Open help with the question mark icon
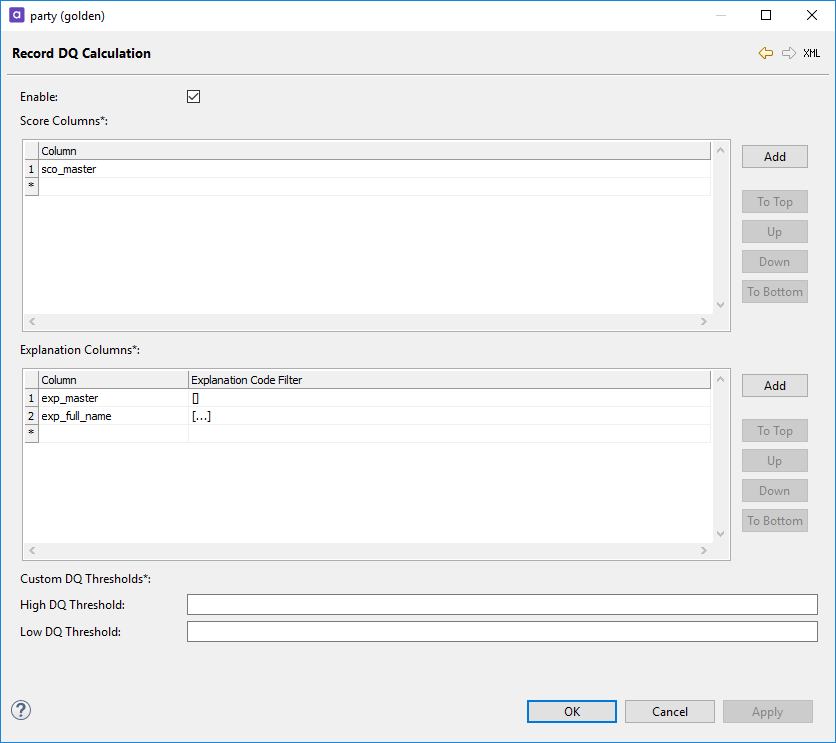The width and height of the screenshot is (836, 743). click(21, 710)
